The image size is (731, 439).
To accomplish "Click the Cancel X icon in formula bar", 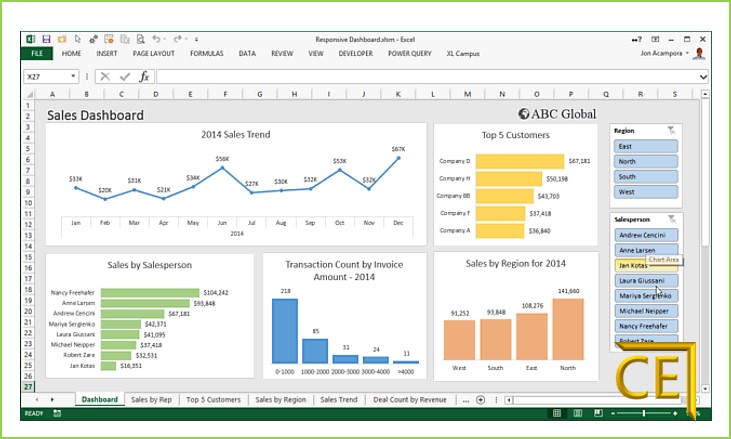I will coord(105,76).
